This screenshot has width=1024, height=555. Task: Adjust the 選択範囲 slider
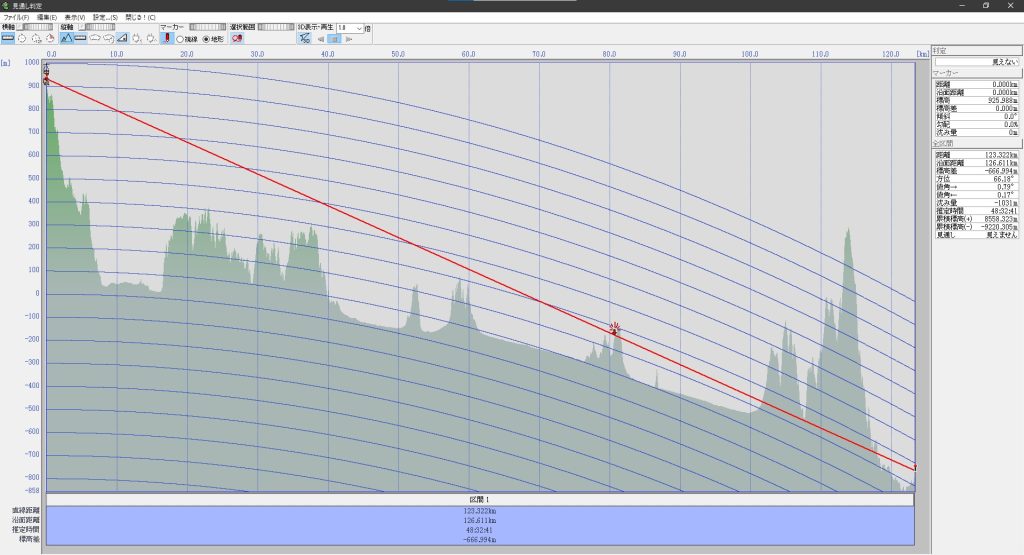pyautogui.click(x=276, y=27)
